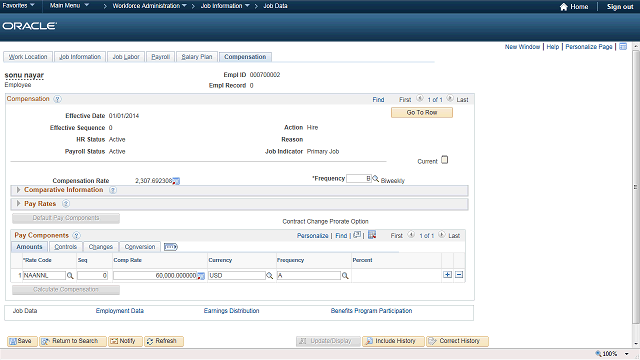Click the page vertical scrollbar

(x=636, y=188)
